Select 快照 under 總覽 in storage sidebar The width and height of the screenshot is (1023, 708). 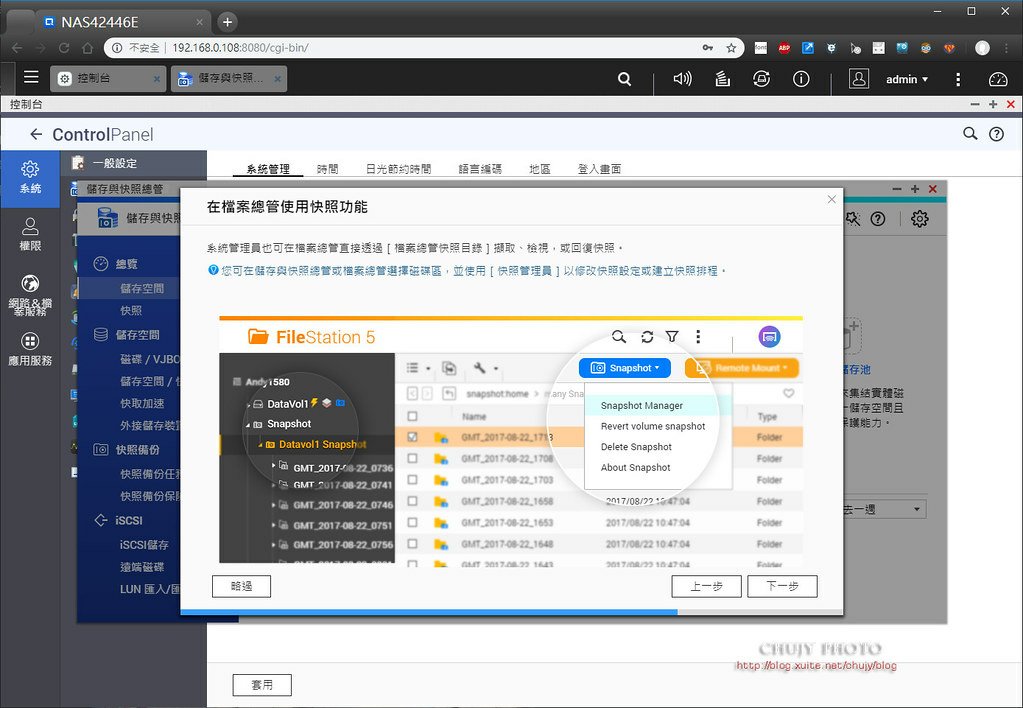129,311
